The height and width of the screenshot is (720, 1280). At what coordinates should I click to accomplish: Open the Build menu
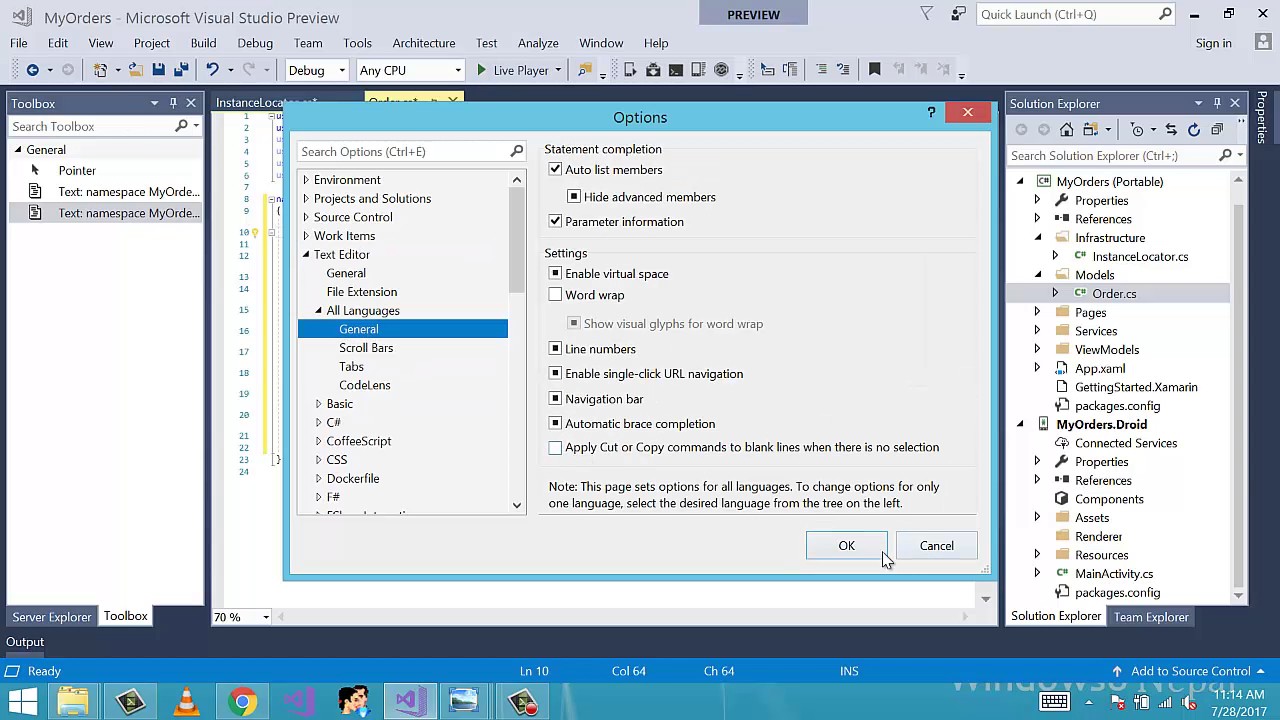tap(203, 43)
